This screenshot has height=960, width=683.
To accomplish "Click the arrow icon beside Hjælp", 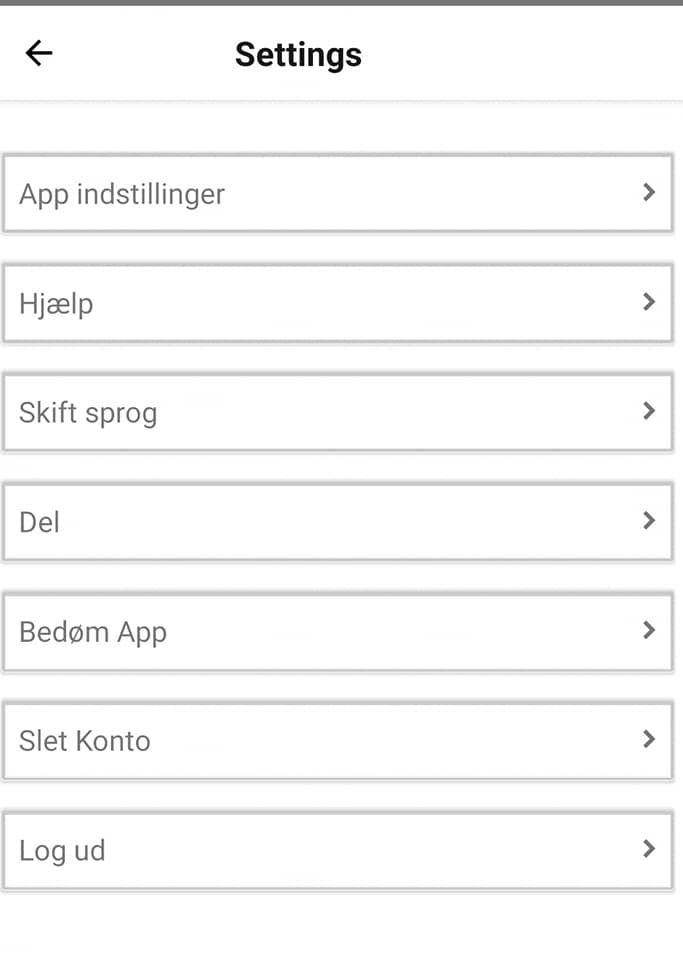I will coord(649,302).
